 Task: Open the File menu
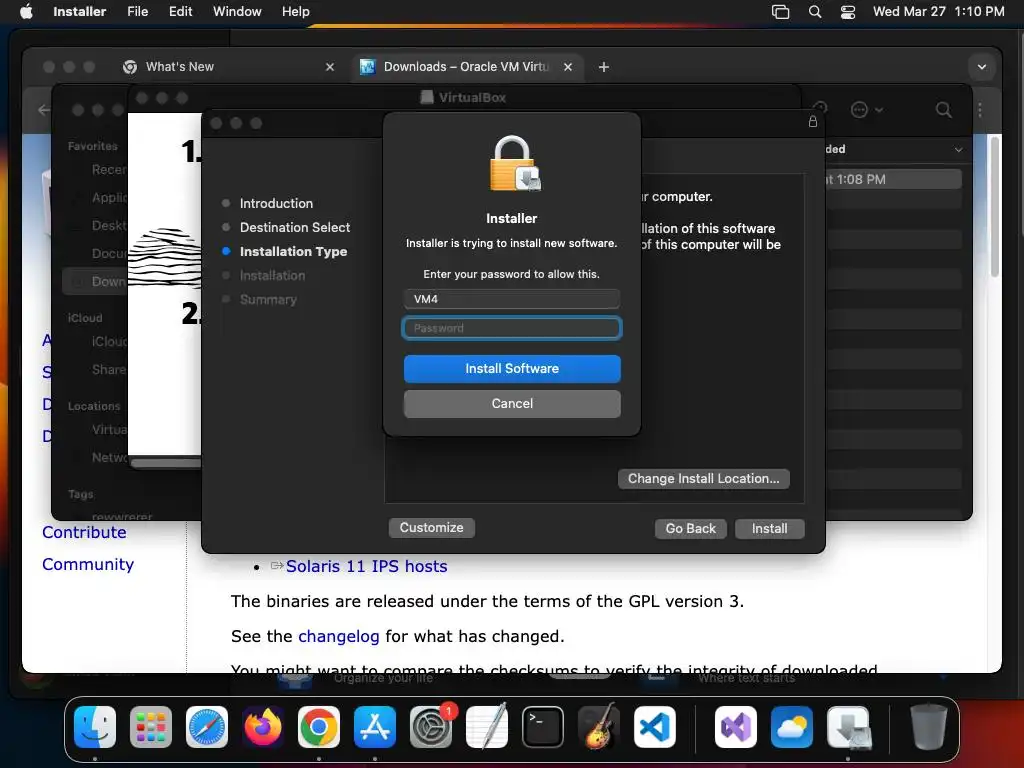[x=138, y=11]
